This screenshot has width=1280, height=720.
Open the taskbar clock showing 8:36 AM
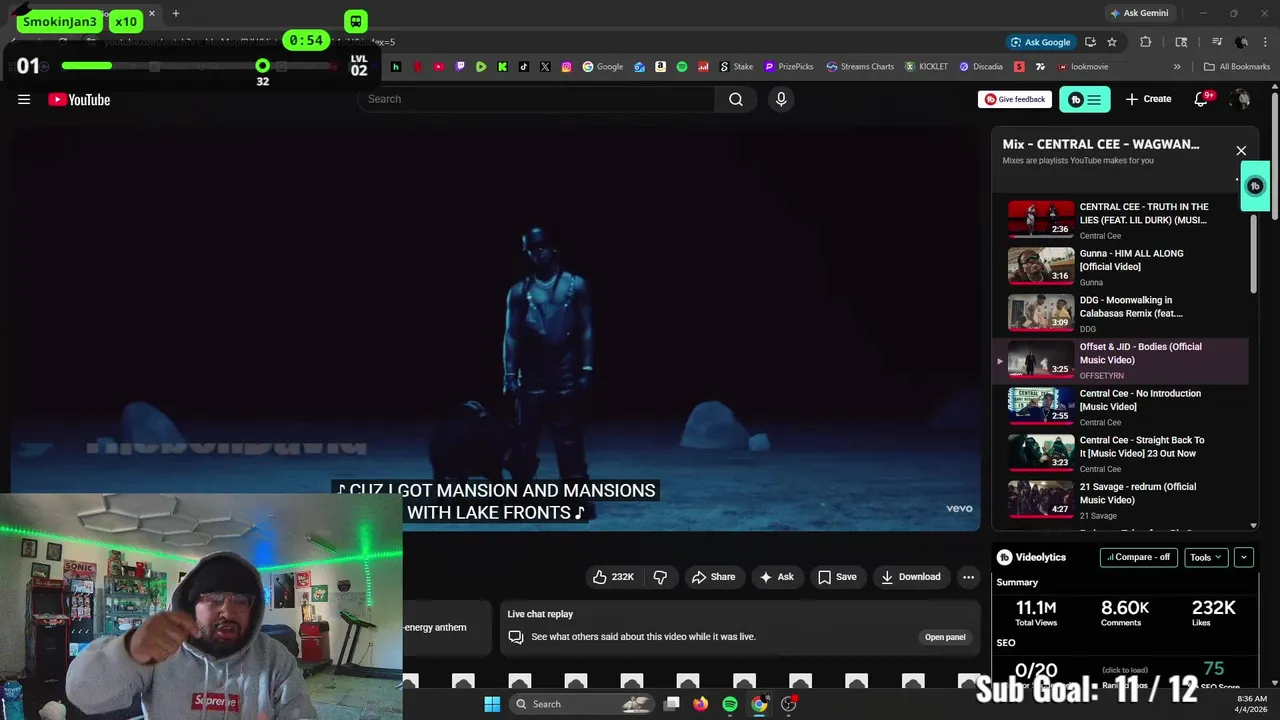point(1249,704)
